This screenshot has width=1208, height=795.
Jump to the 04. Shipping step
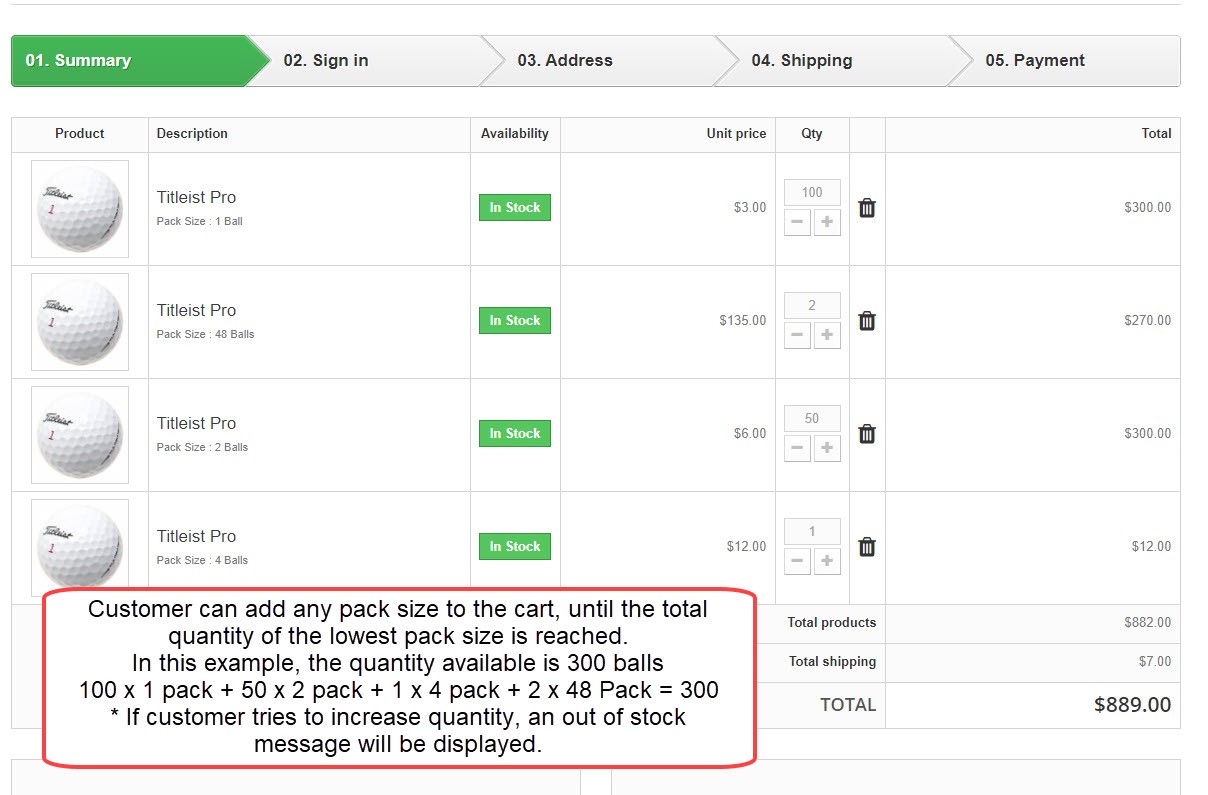[802, 60]
